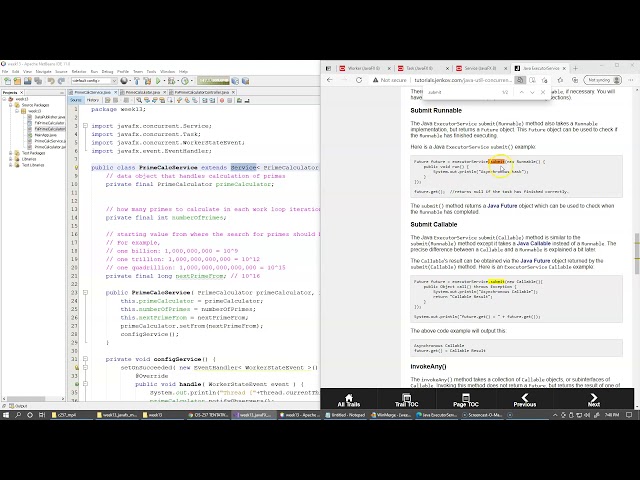The height and width of the screenshot is (480, 640).
Task: Select MainApp.java in the Projects tree
Action: (x=45, y=135)
